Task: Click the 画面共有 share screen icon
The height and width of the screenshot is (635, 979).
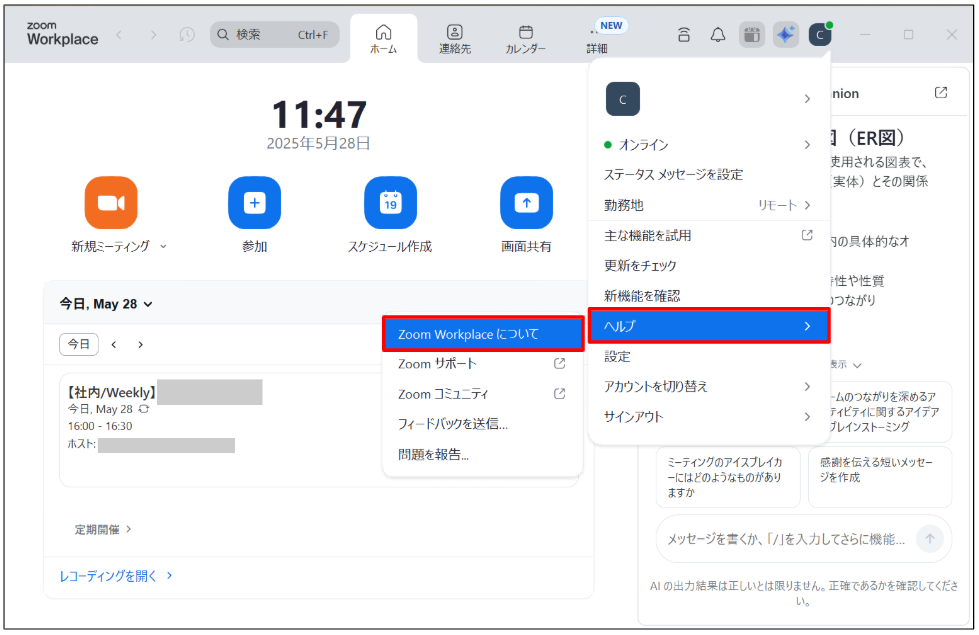Action: point(526,202)
